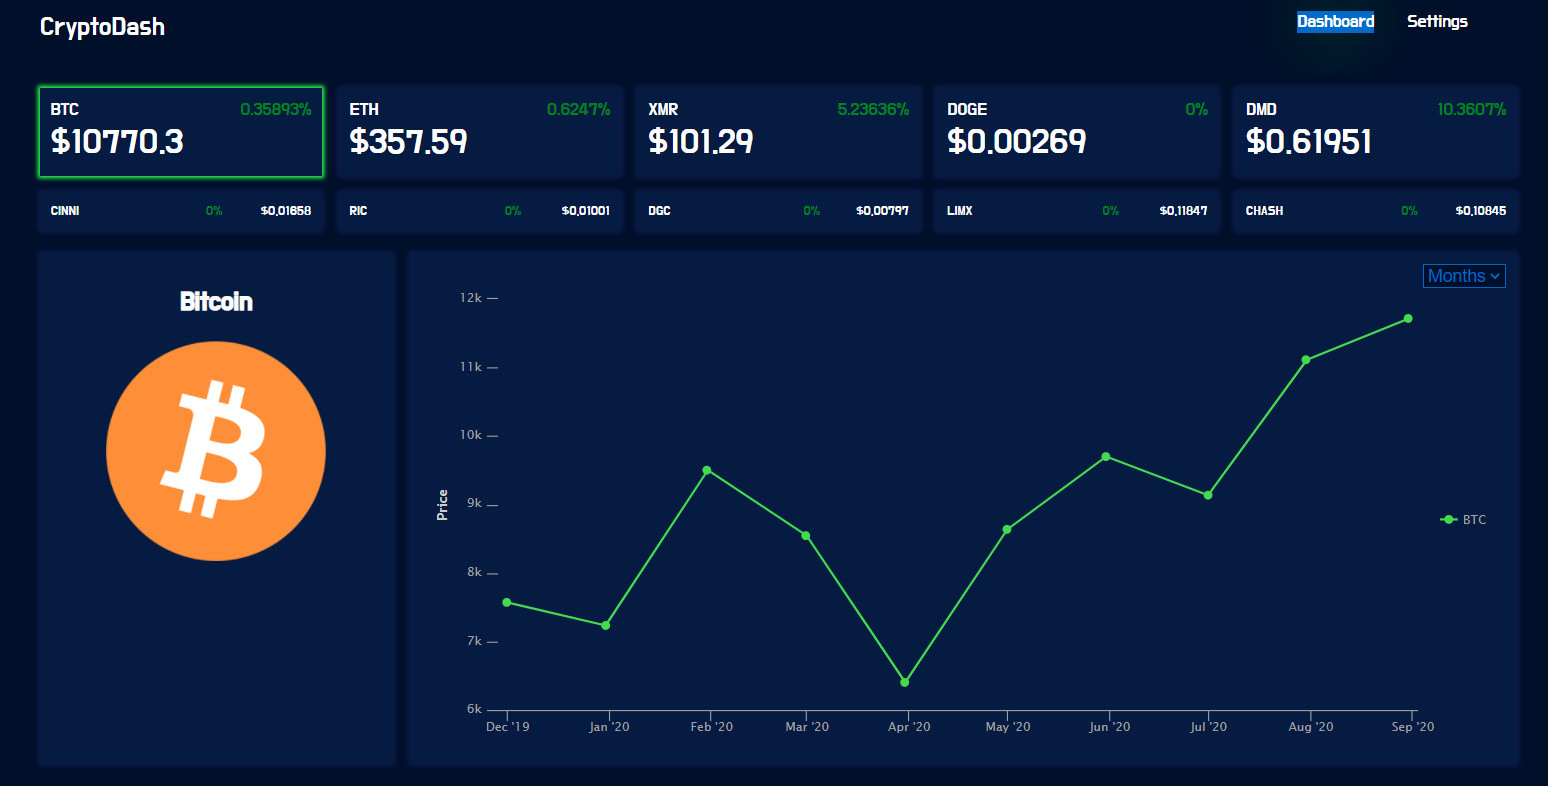
Task: Click the Jun '20 data point on chart
Action: (x=1106, y=457)
